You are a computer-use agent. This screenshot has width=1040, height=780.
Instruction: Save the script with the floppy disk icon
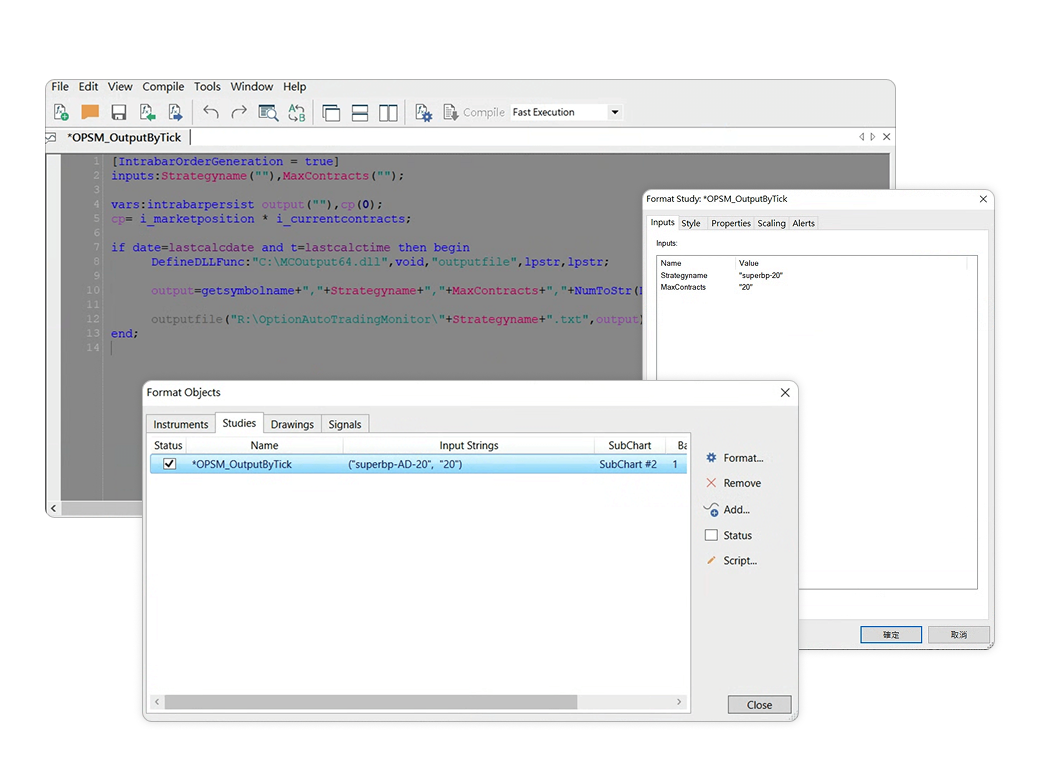[118, 112]
